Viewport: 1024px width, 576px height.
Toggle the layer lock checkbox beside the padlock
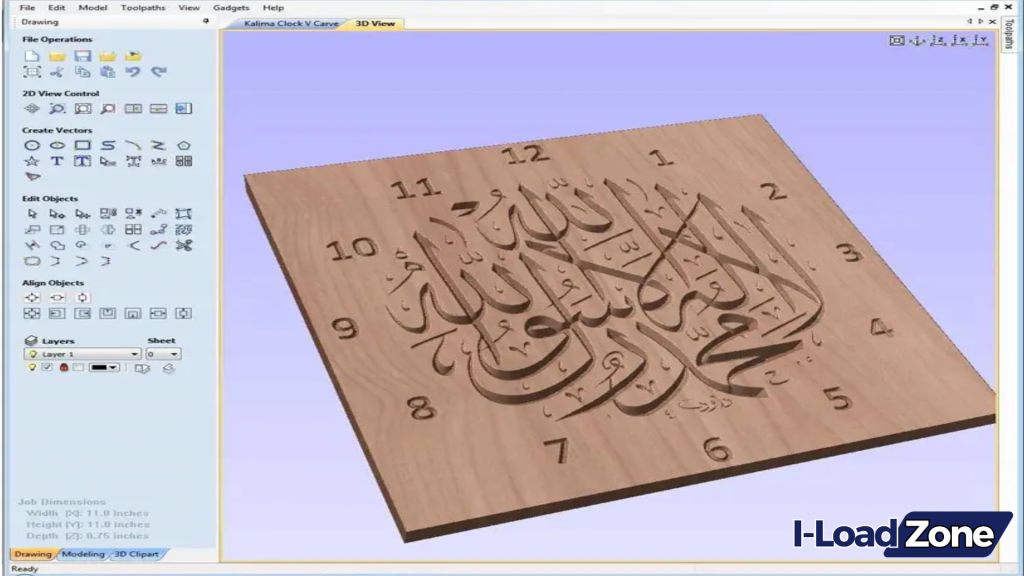(x=78, y=368)
